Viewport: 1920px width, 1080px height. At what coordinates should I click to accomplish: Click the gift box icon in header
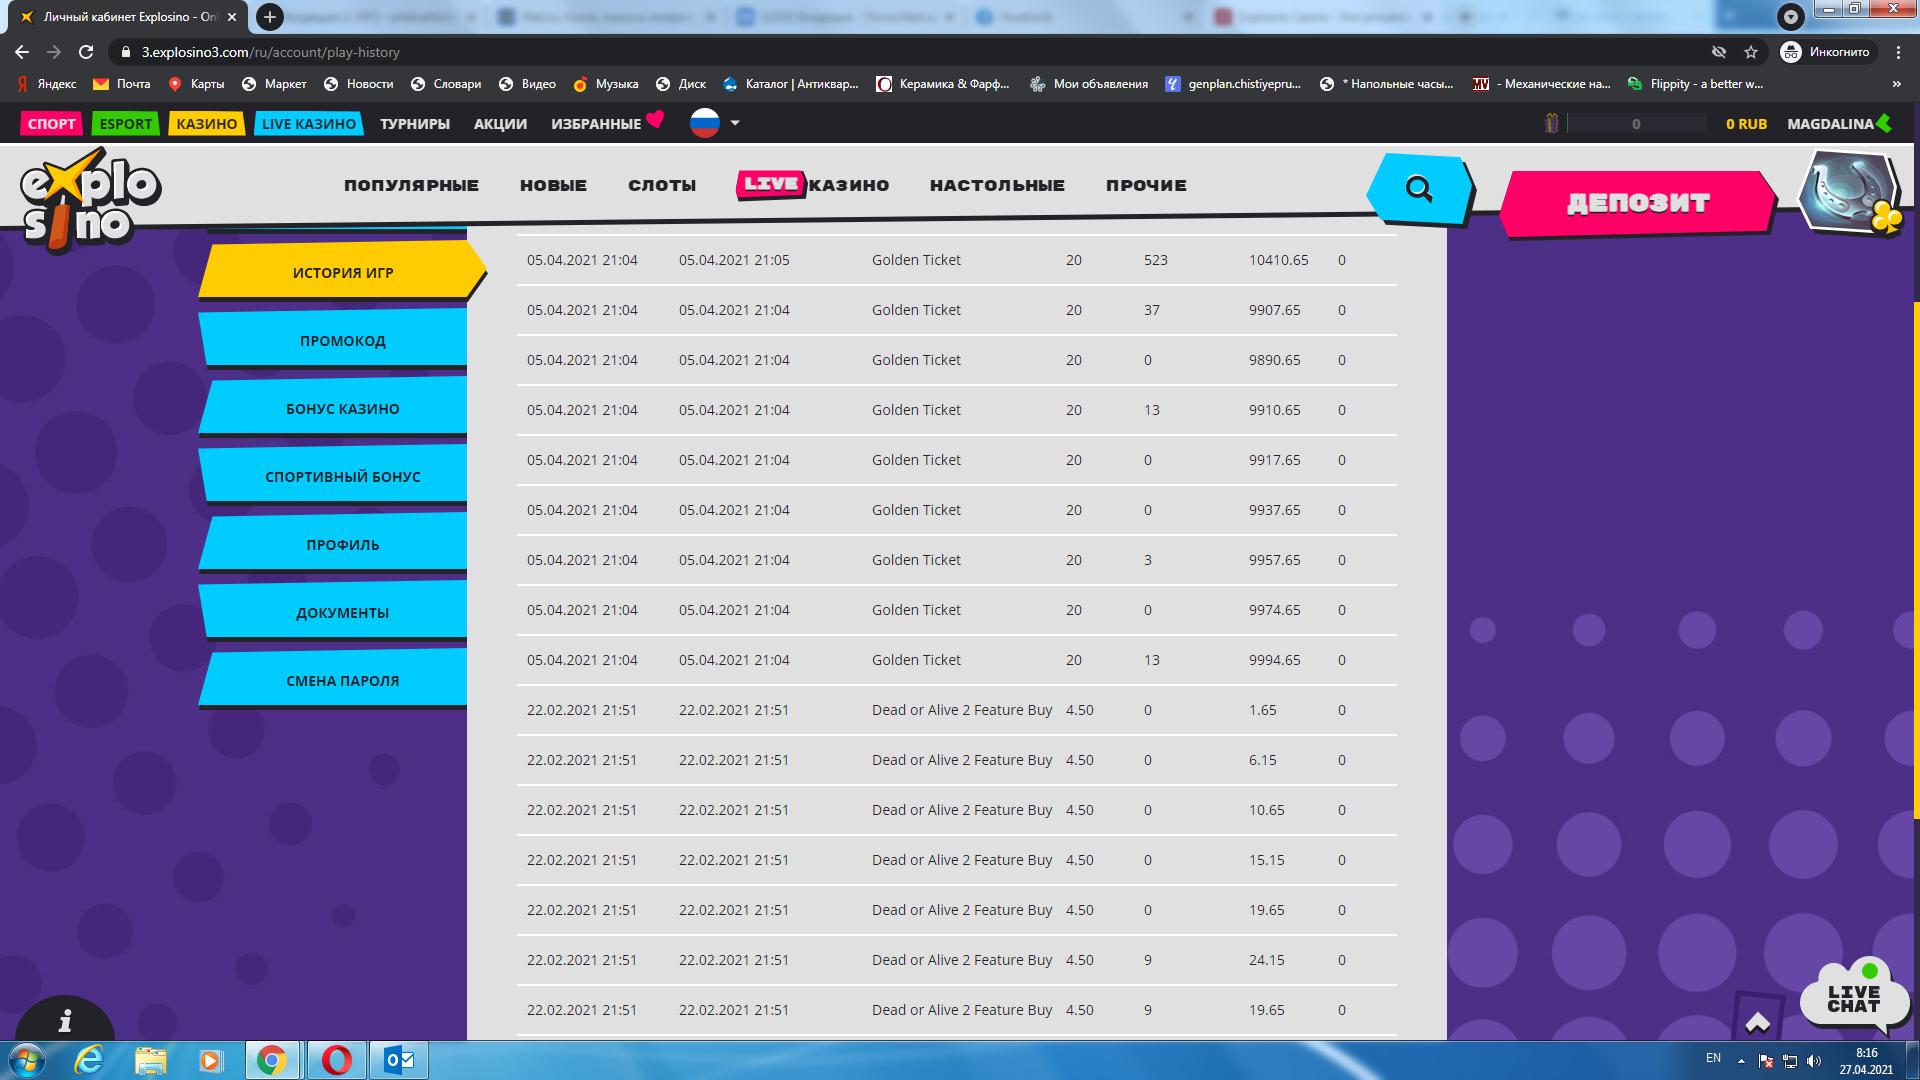point(1552,123)
